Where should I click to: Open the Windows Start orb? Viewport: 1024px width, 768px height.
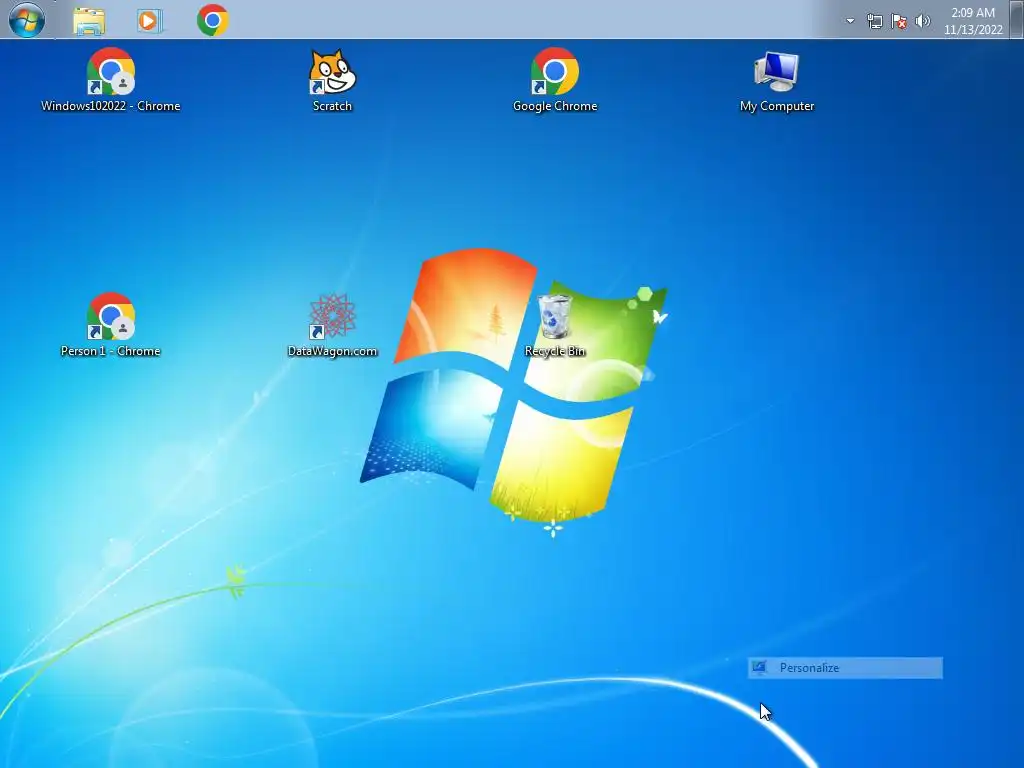pos(27,20)
